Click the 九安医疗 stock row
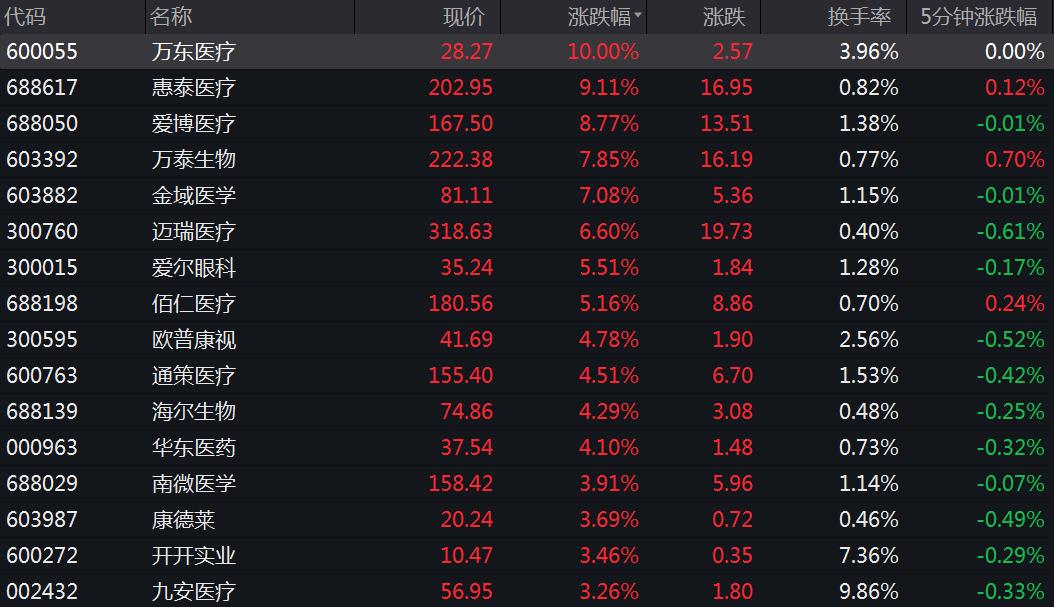Screen dimensions: 1054x607 click(527, 591)
